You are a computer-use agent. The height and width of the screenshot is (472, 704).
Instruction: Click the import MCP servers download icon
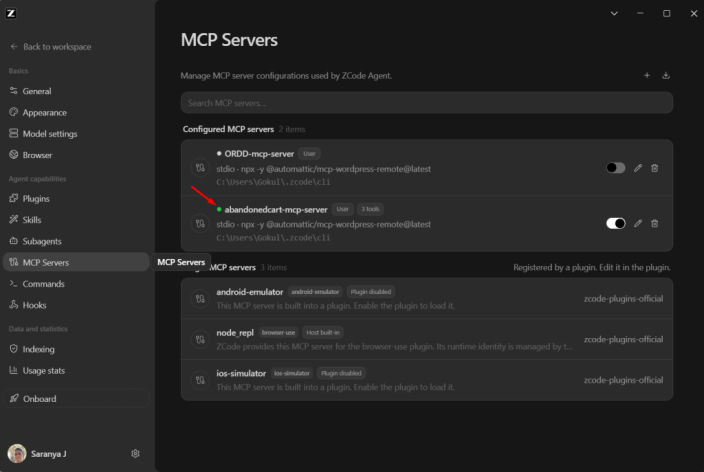pyautogui.click(x=666, y=75)
